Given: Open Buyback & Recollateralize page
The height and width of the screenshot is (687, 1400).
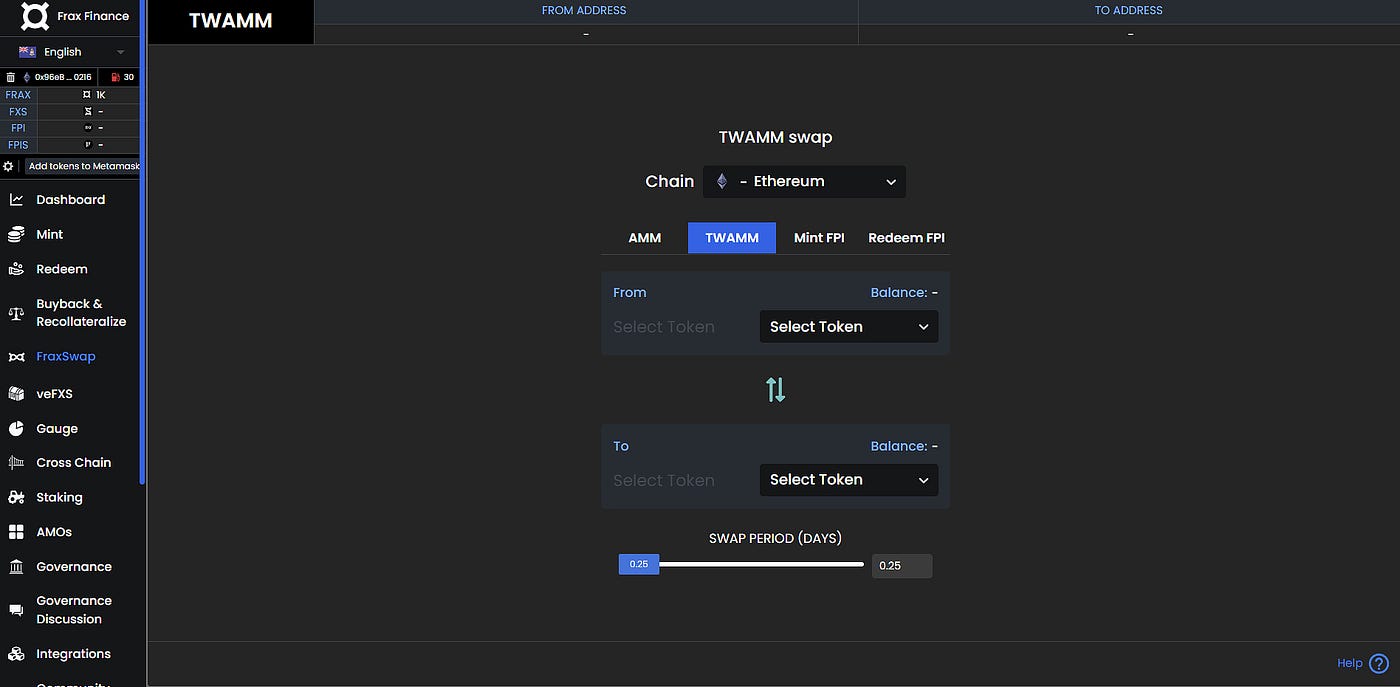Looking at the screenshot, I should [81, 313].
